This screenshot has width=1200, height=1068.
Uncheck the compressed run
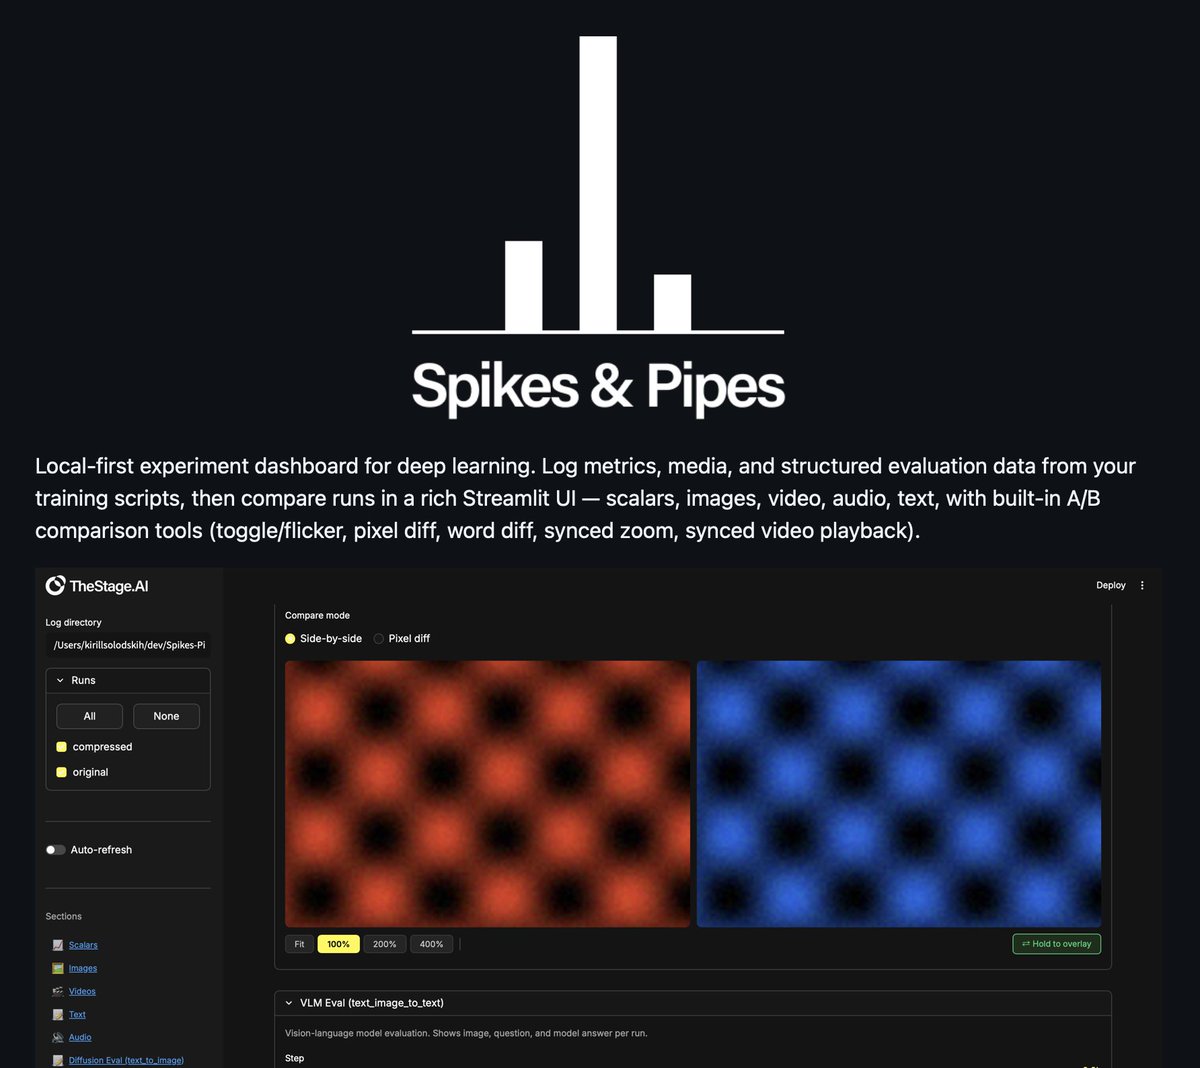click(62, 746)
